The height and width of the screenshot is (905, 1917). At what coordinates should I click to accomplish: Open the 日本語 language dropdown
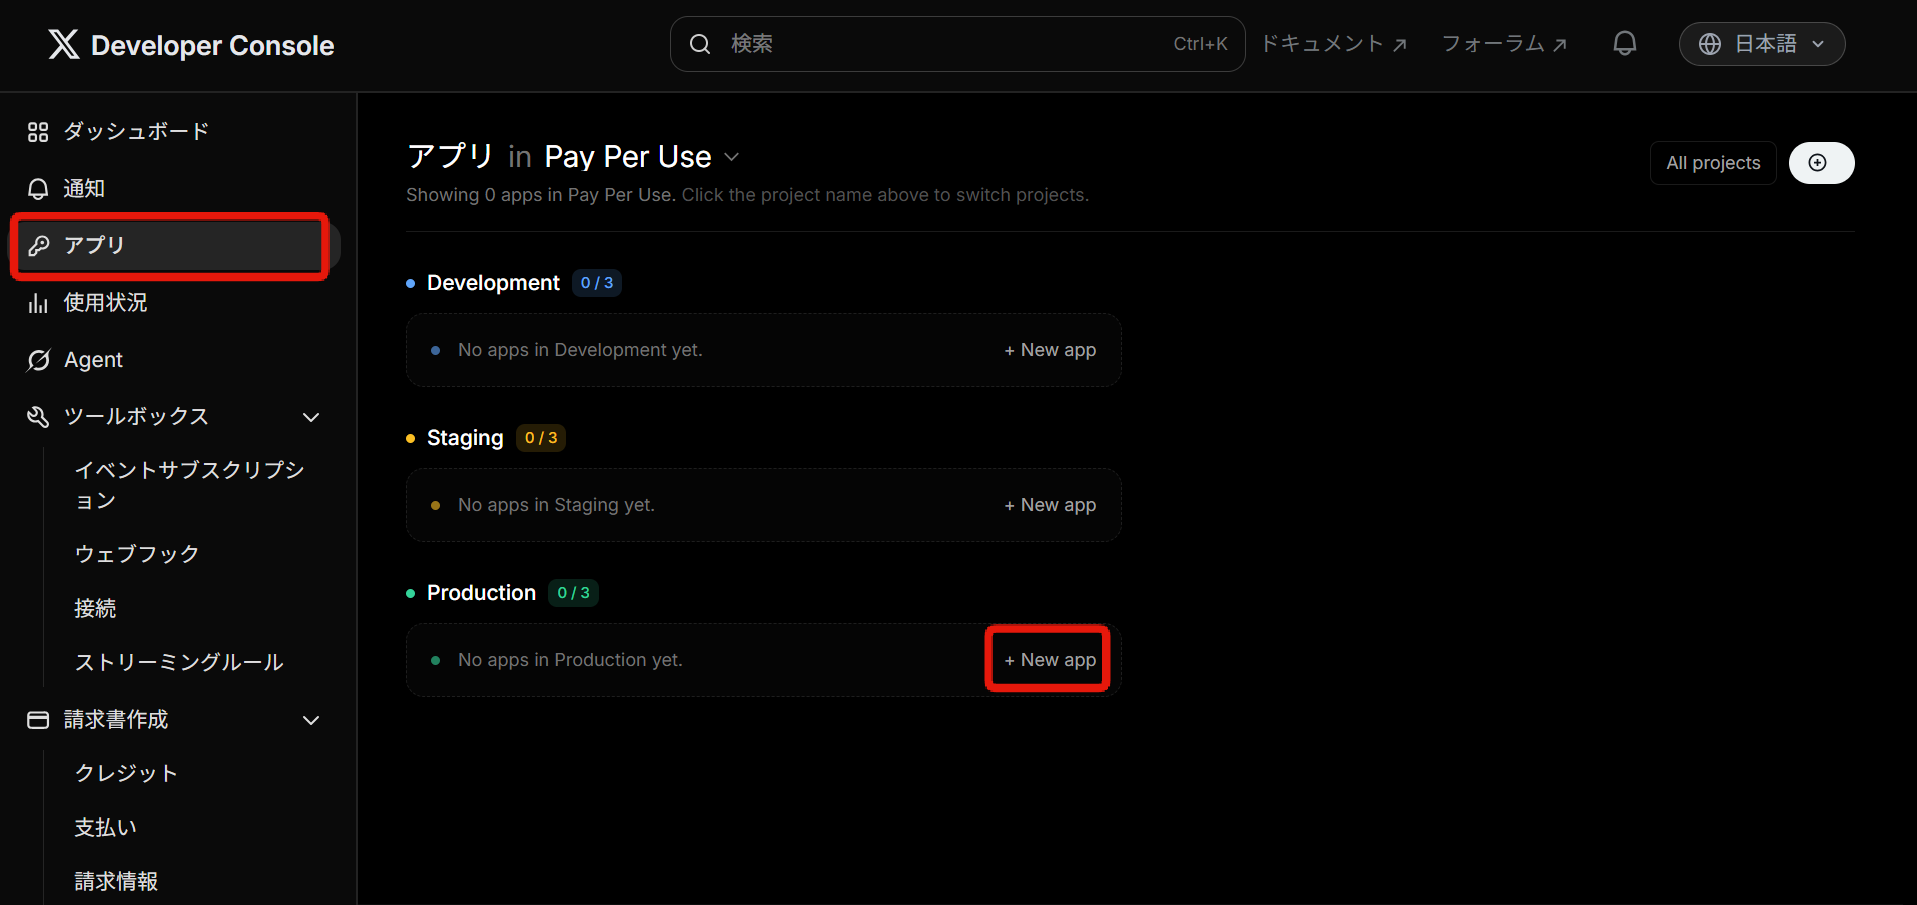tap(1762, 44)
